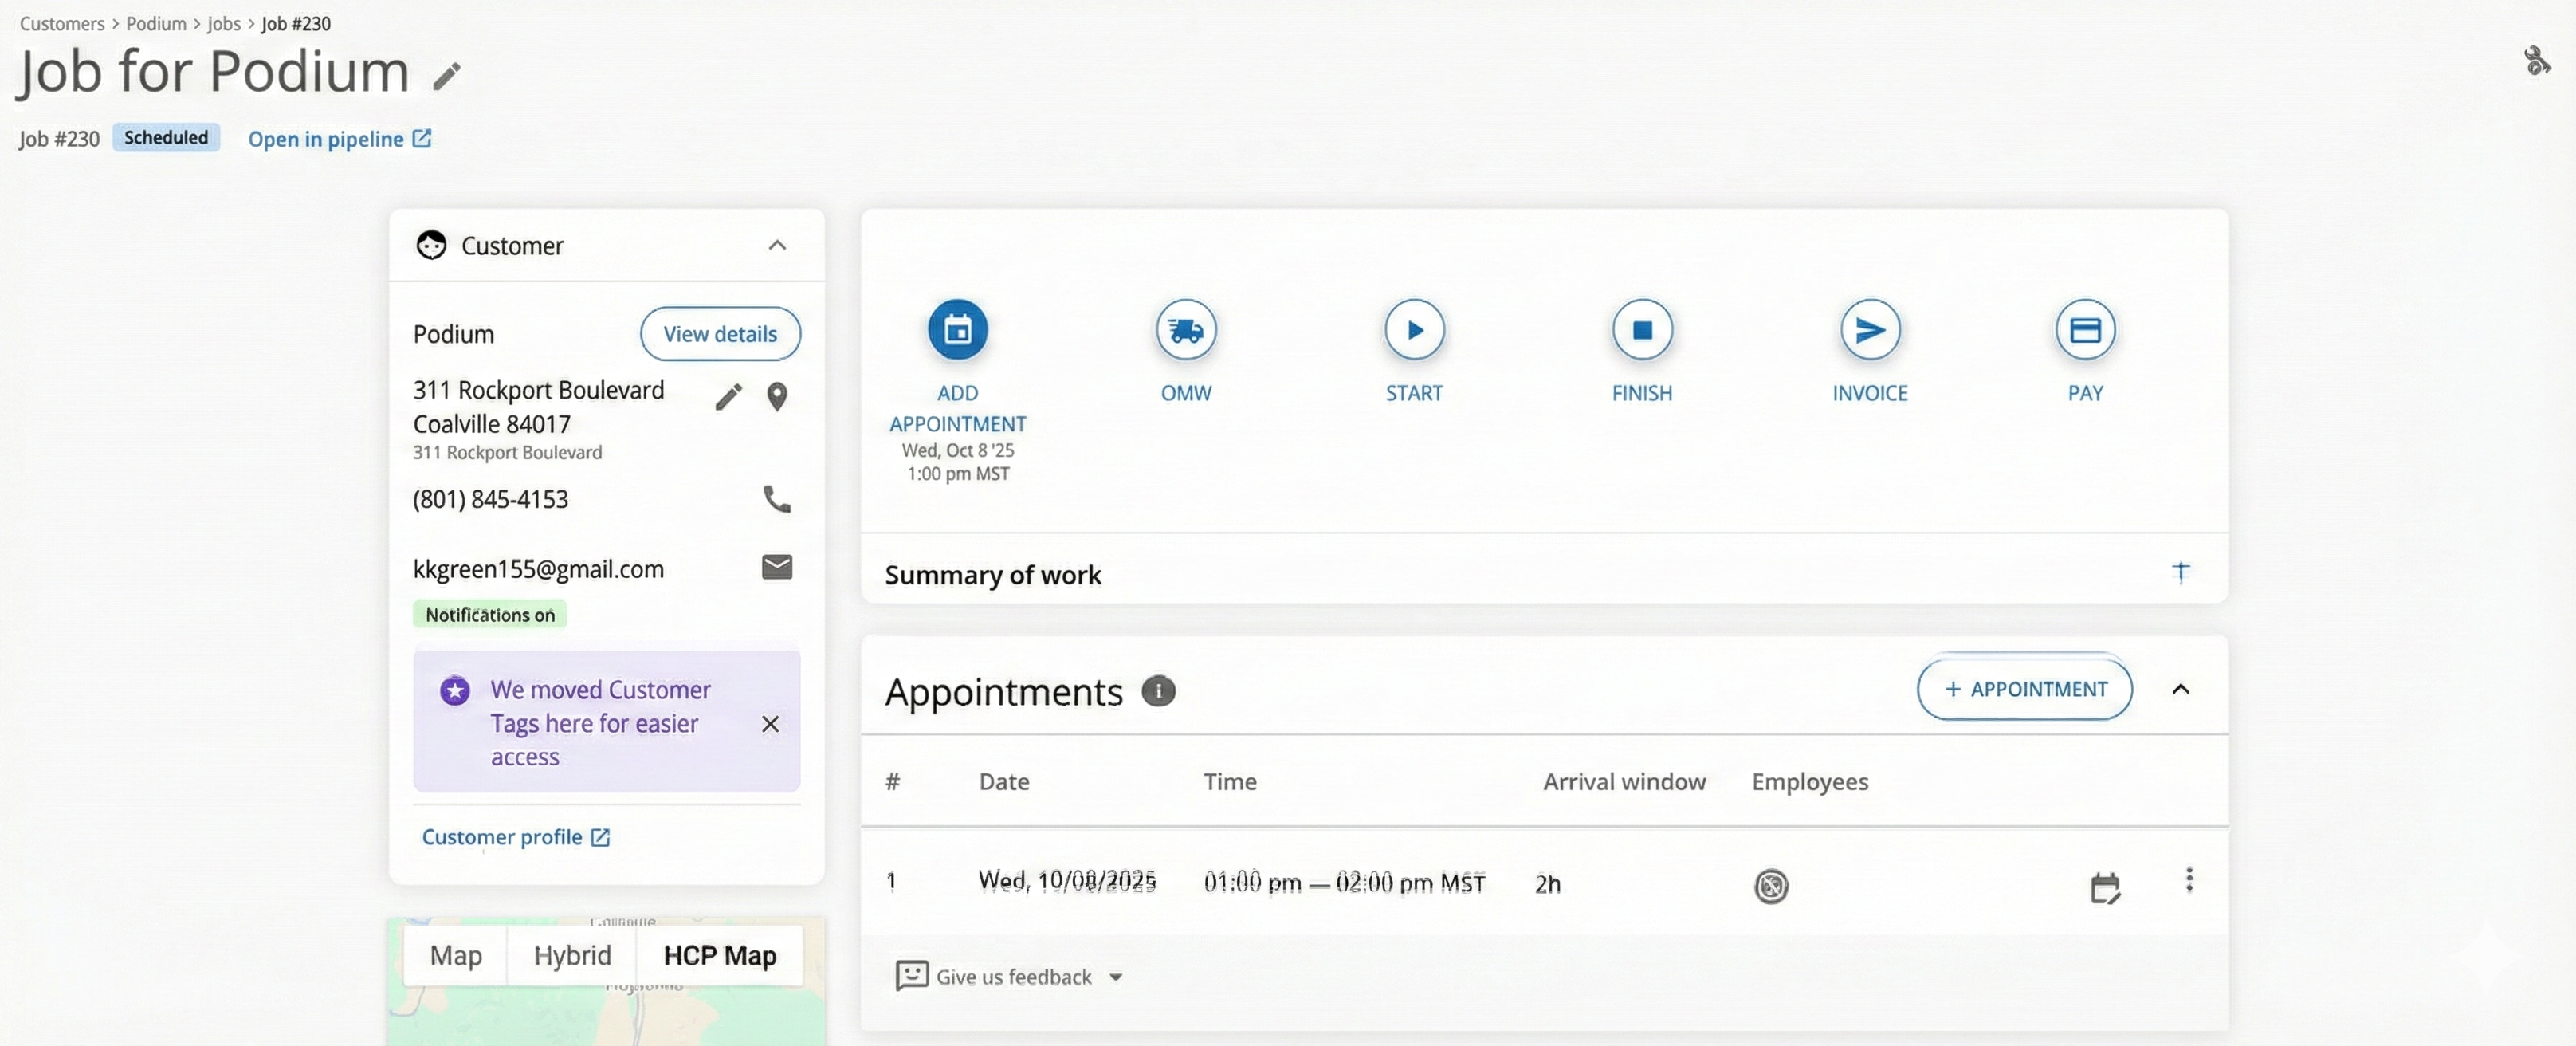Collapse the Appointments section
The height and width of the screenshot is (1046, 2576).
(x=2180, y=689)
